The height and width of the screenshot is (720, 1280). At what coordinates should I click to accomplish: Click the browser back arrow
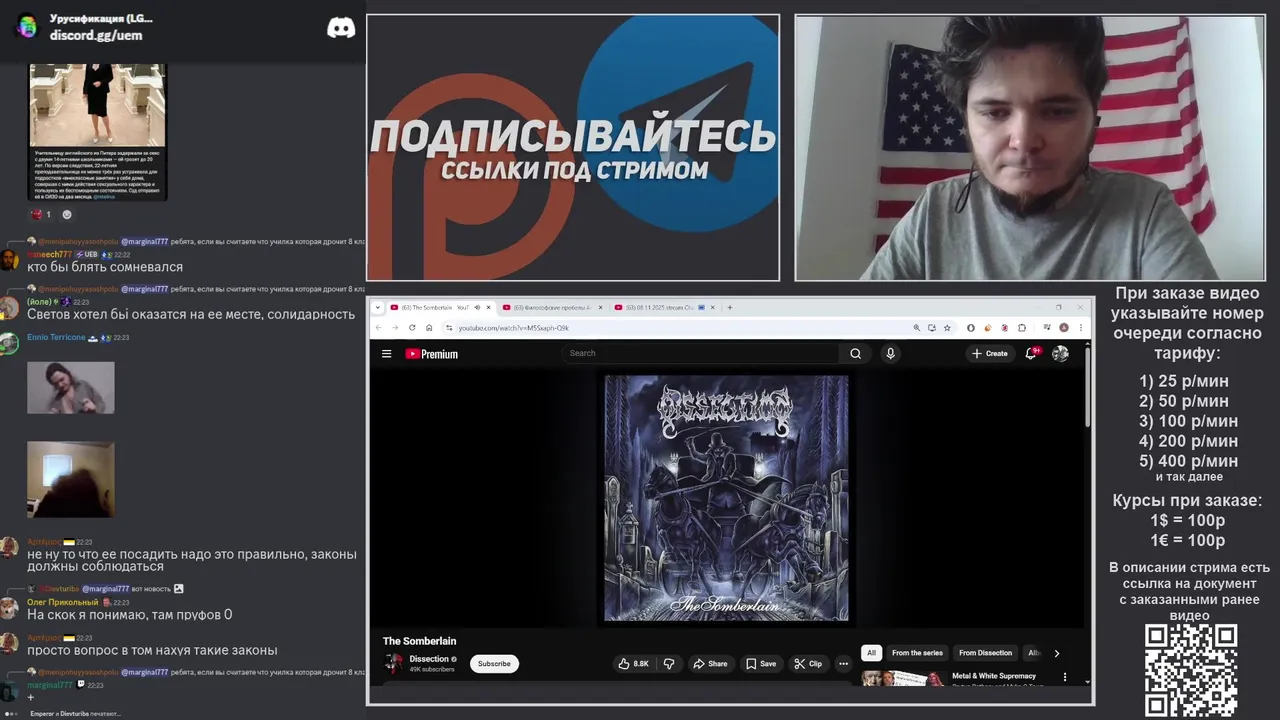coord(379,327)
